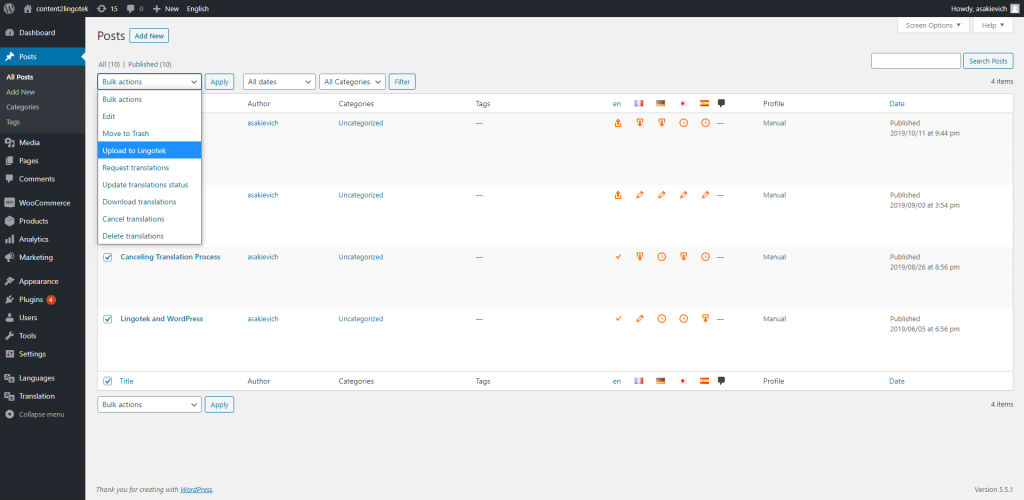
Task: Click German clock icon for Canceling Translation Process
Action: tap(661, 257)
